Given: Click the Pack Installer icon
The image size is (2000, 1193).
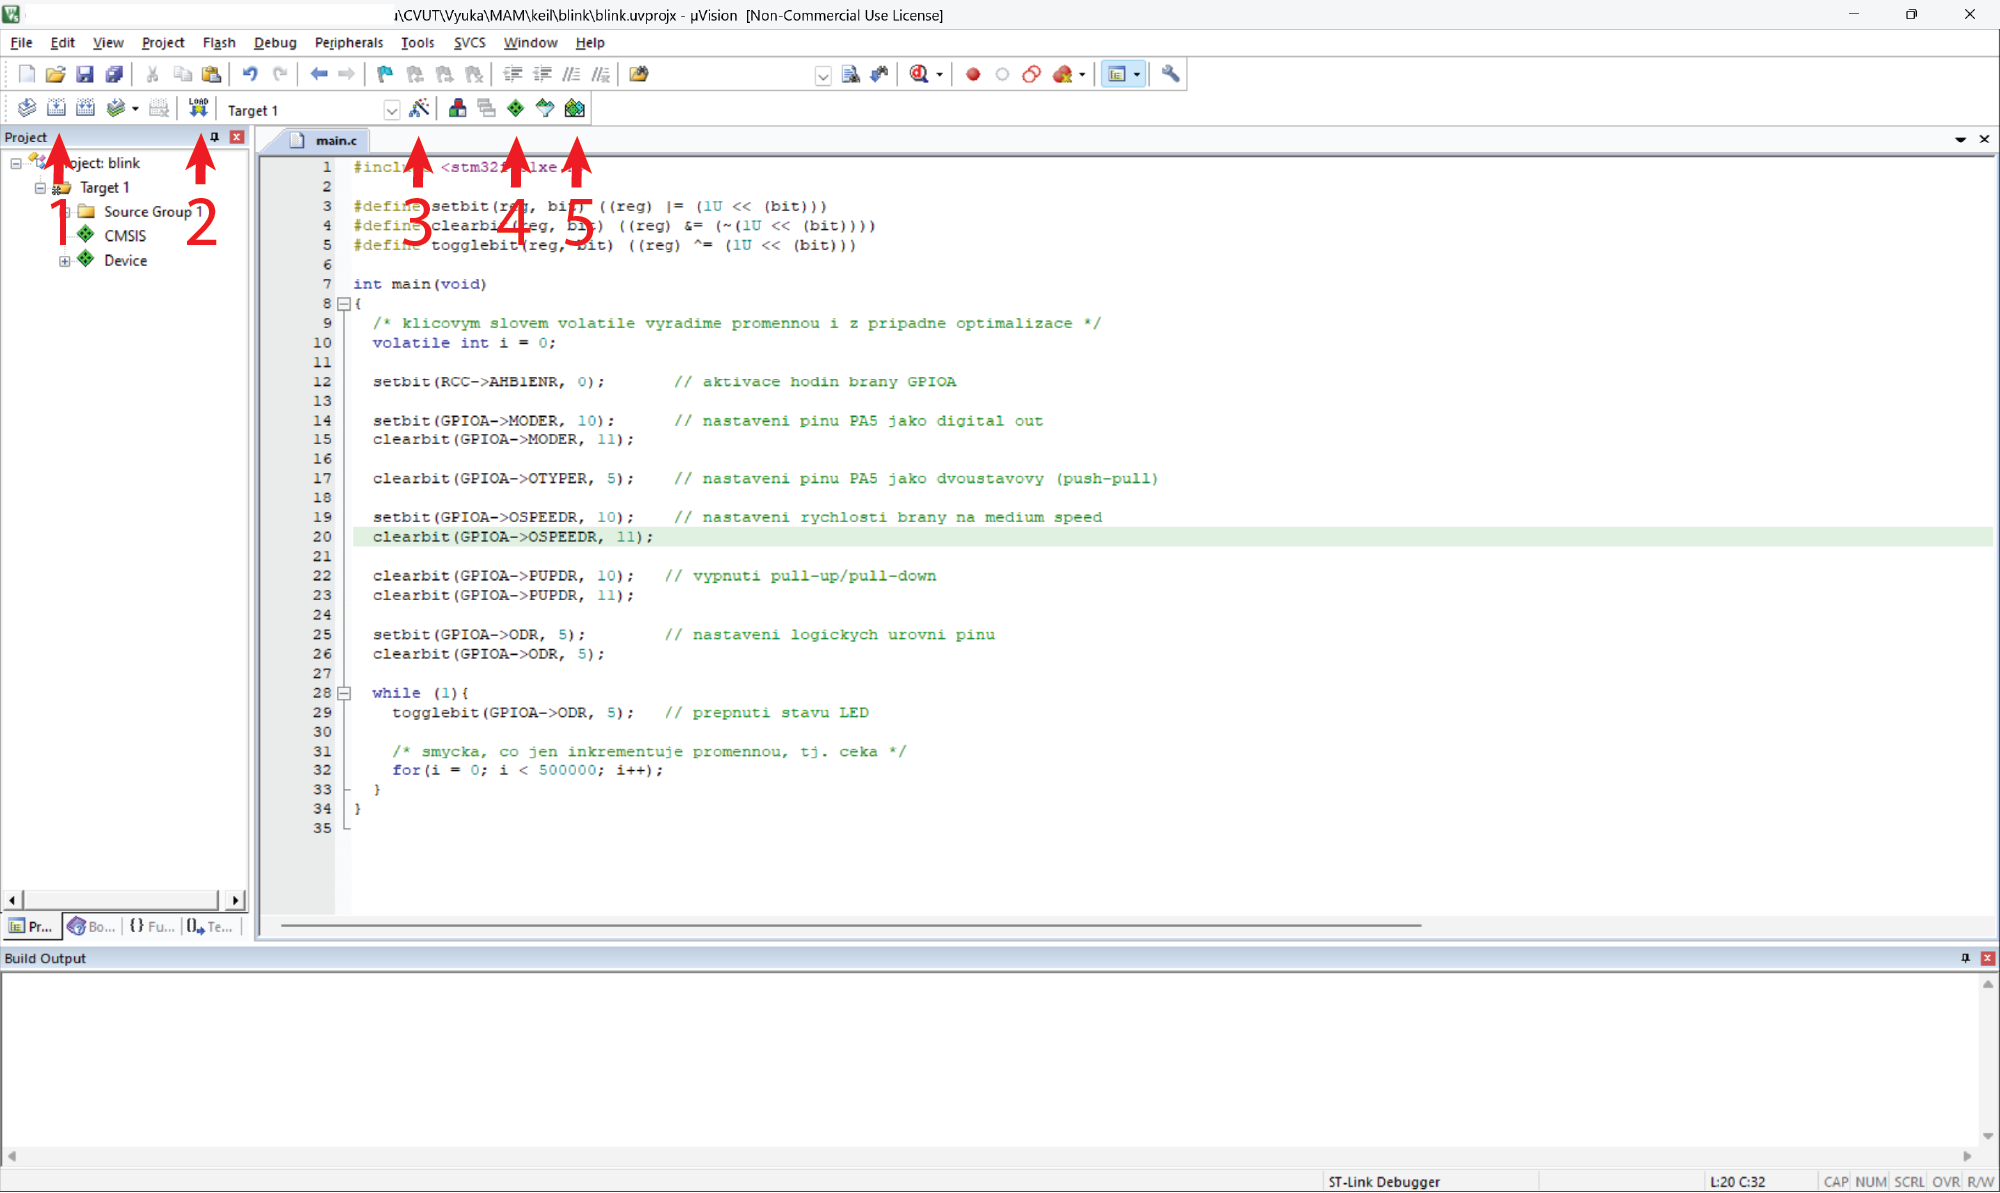Looking at the screenshot, I should tap(575, 108).
